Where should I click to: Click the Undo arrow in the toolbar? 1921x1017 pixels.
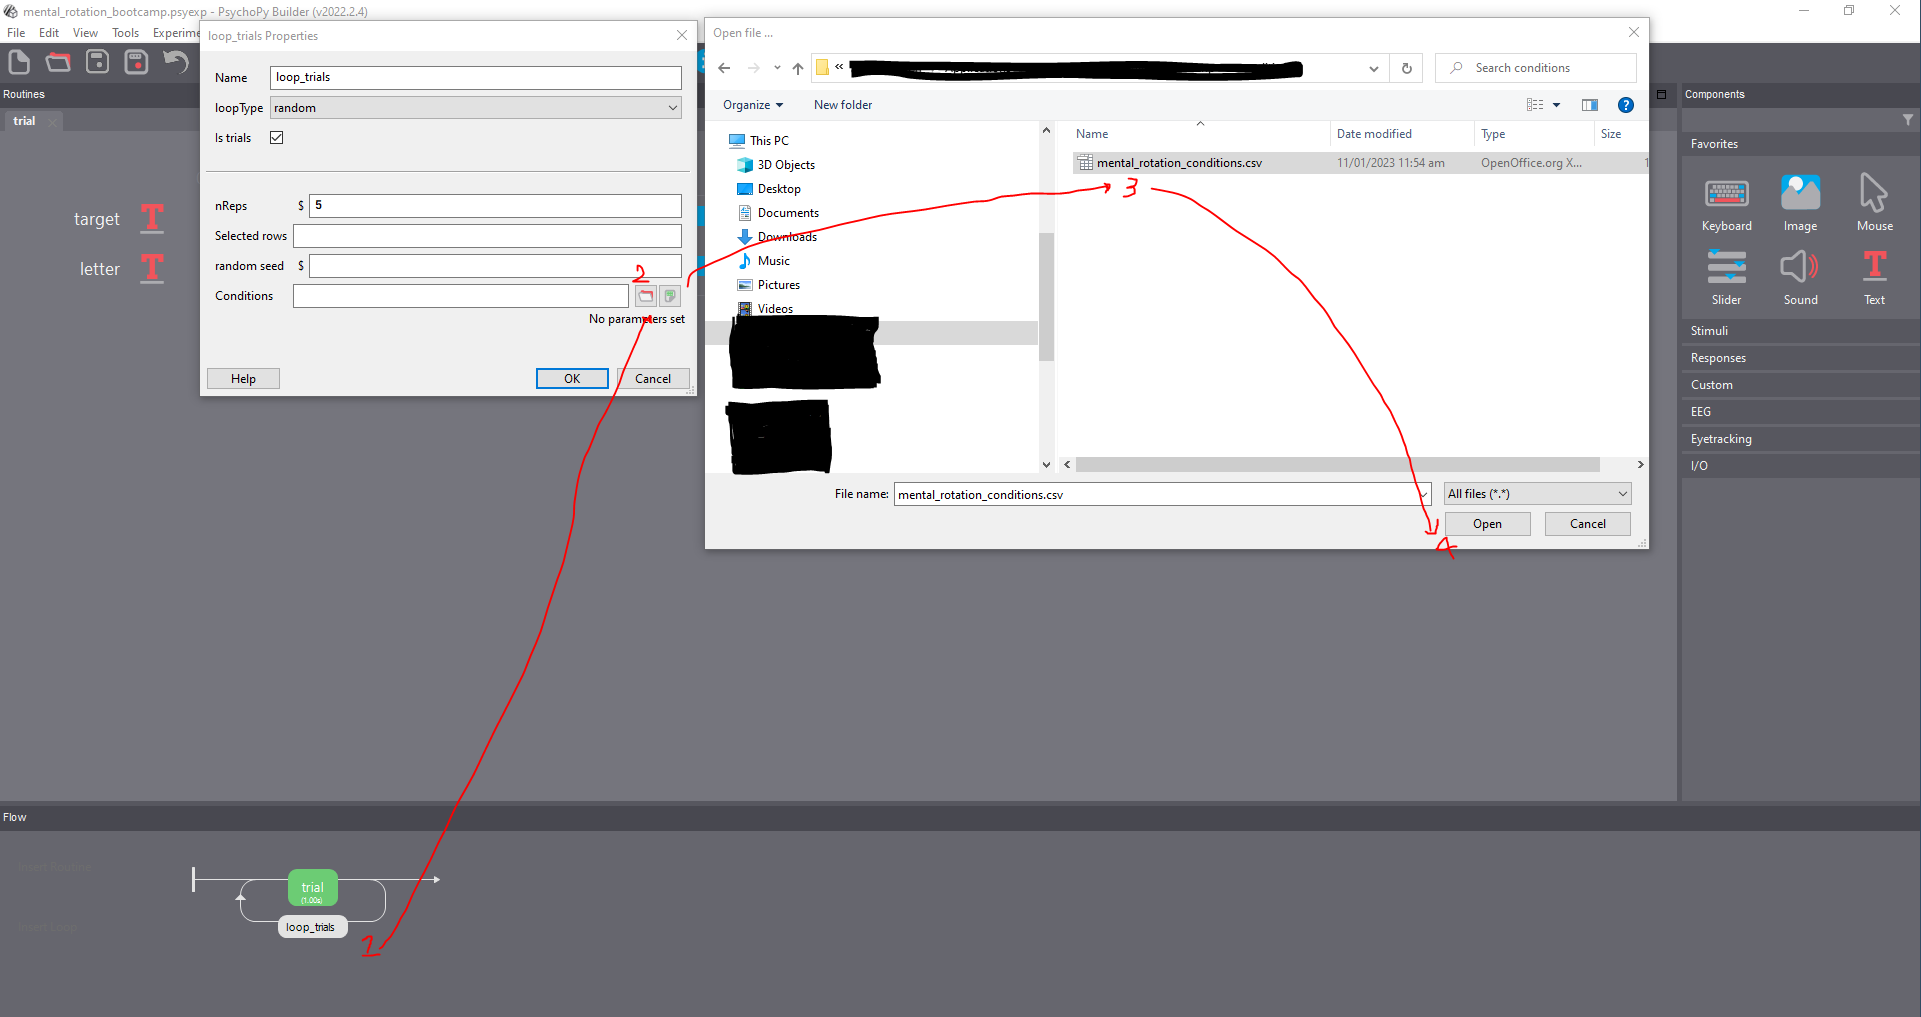tap(176, 62)
